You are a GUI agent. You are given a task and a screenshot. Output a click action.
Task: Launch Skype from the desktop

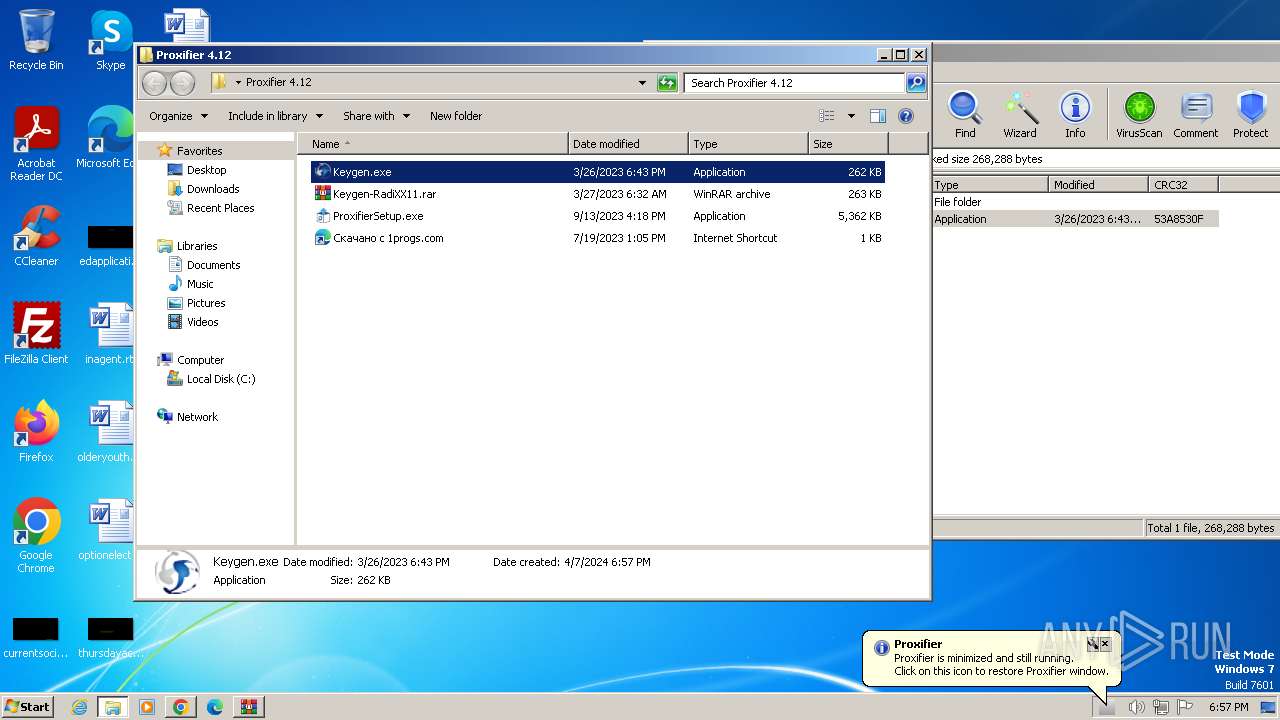[110, 40]
